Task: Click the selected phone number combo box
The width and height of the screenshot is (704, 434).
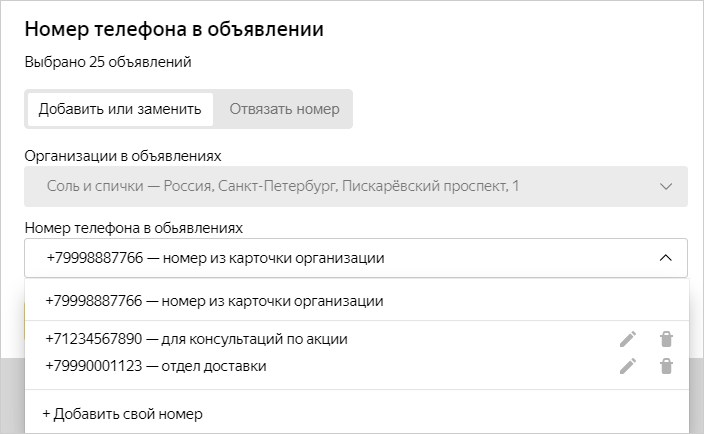Action: [x=340, y=258]
